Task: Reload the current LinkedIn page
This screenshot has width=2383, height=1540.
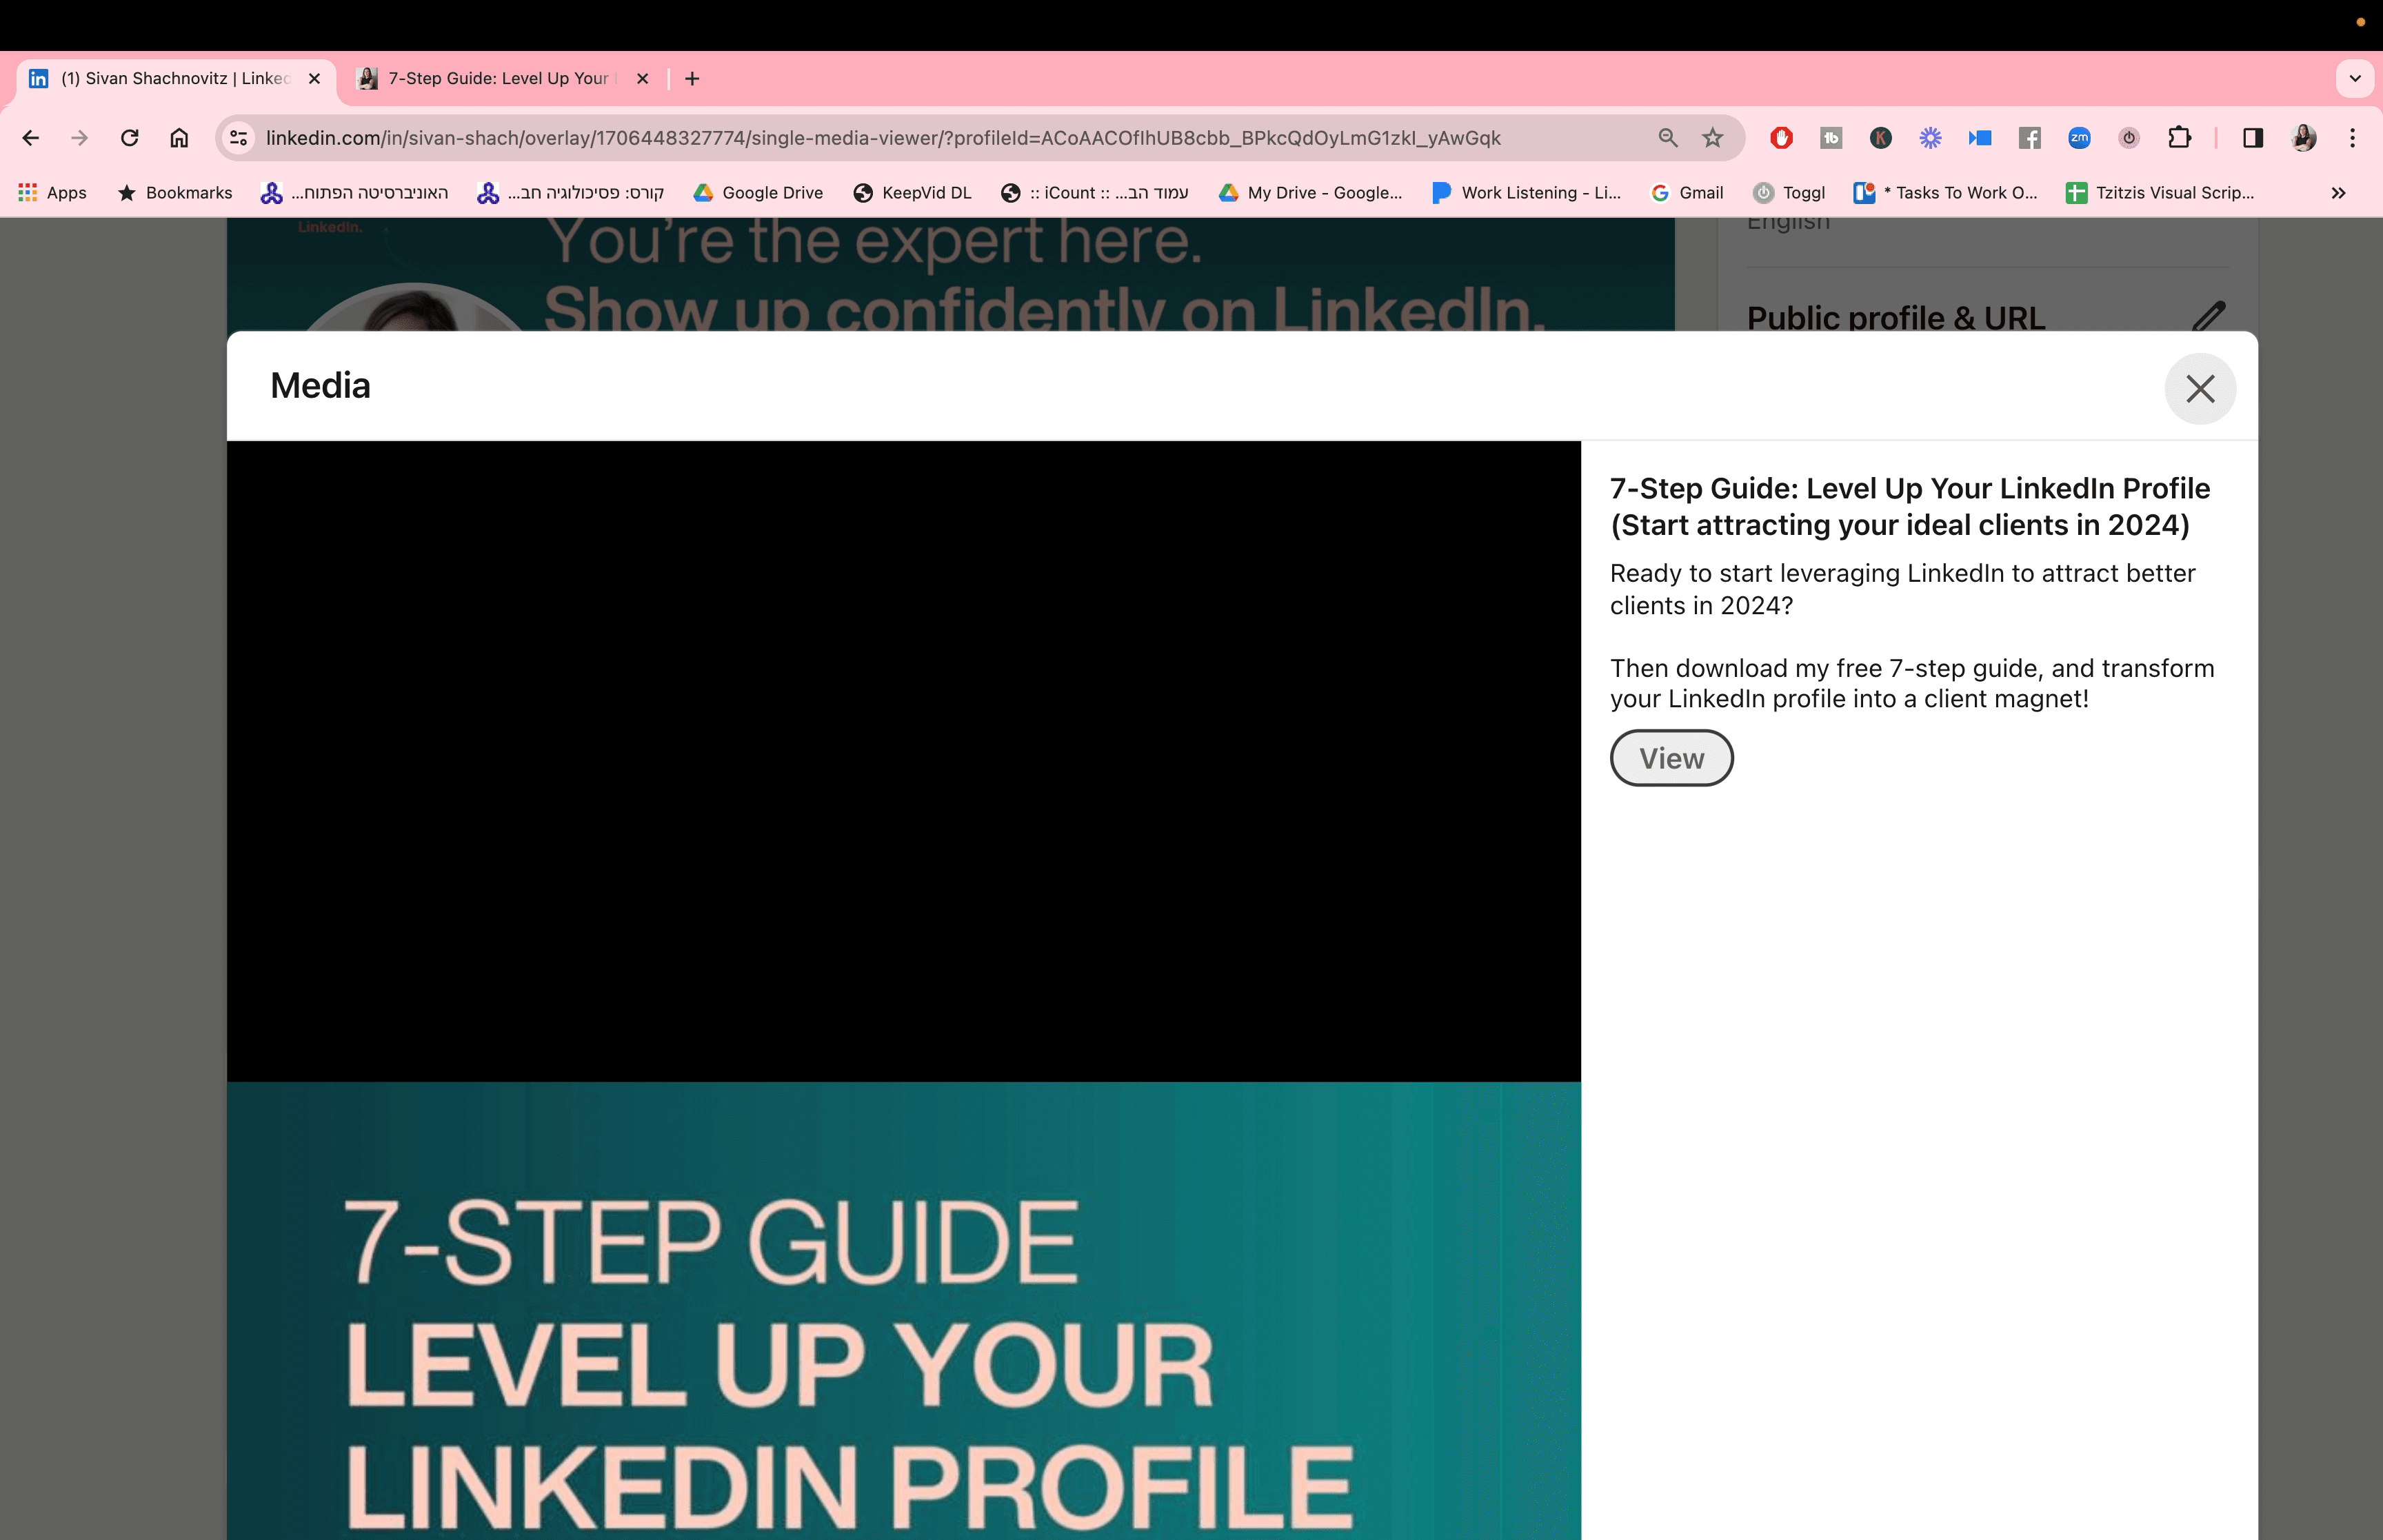Action: point(130,138)
